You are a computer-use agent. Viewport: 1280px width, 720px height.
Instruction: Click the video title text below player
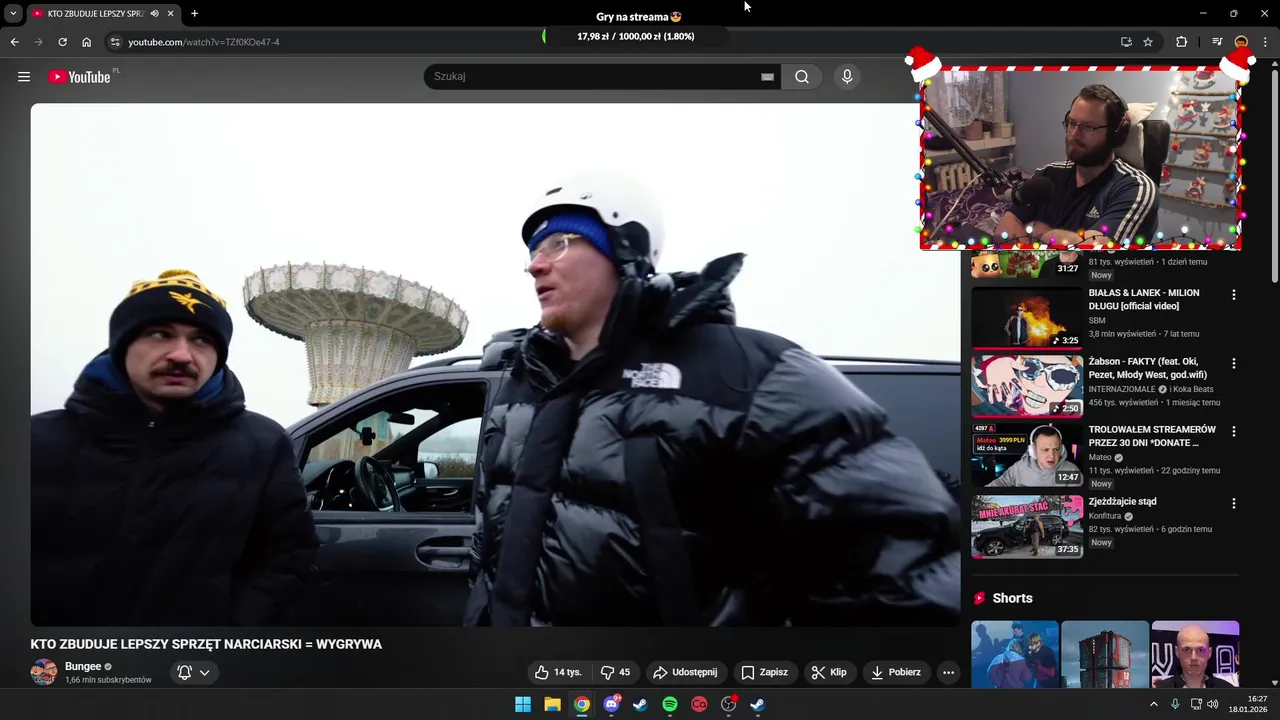[206, 644]
